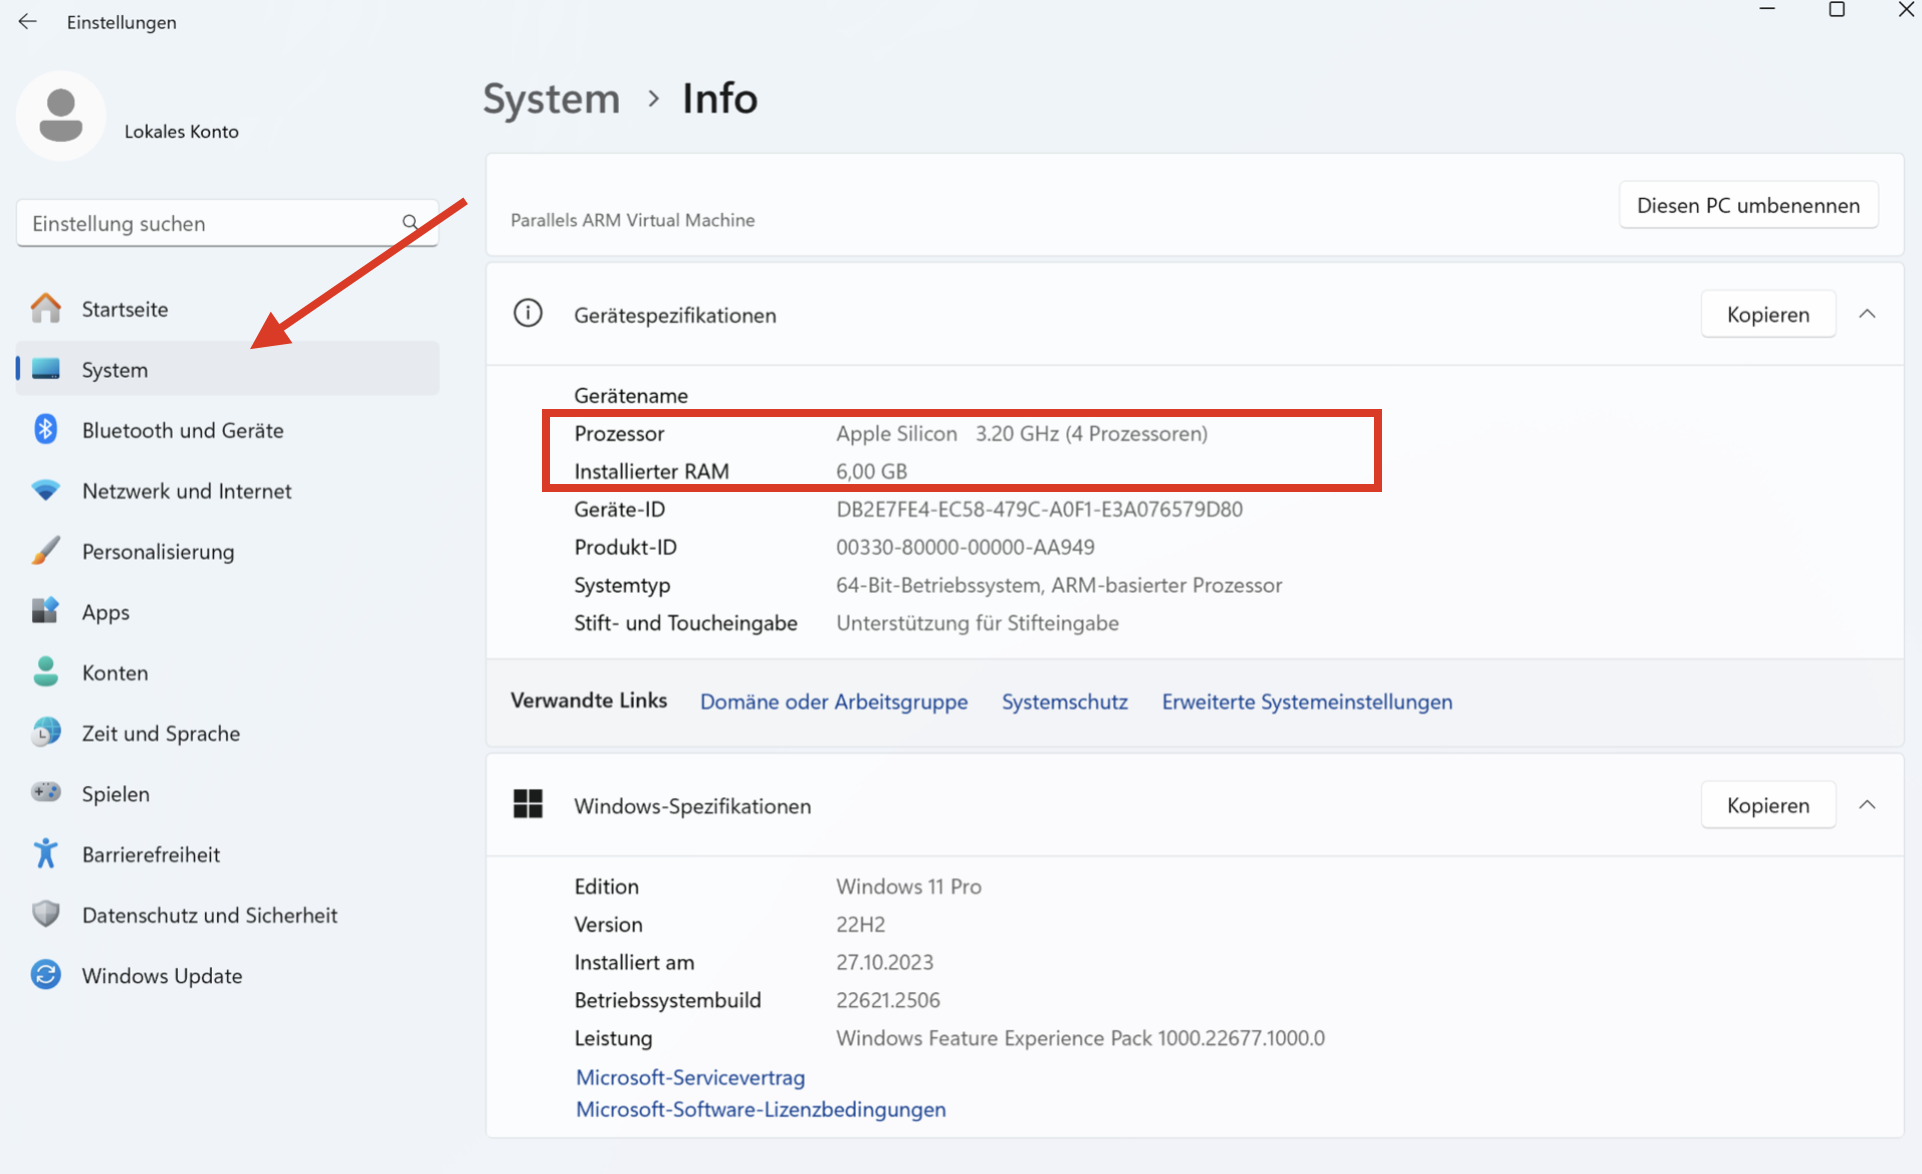
Task: Click the Unterstützung für Stifteingabe value
Action: [x=977, y=623]
